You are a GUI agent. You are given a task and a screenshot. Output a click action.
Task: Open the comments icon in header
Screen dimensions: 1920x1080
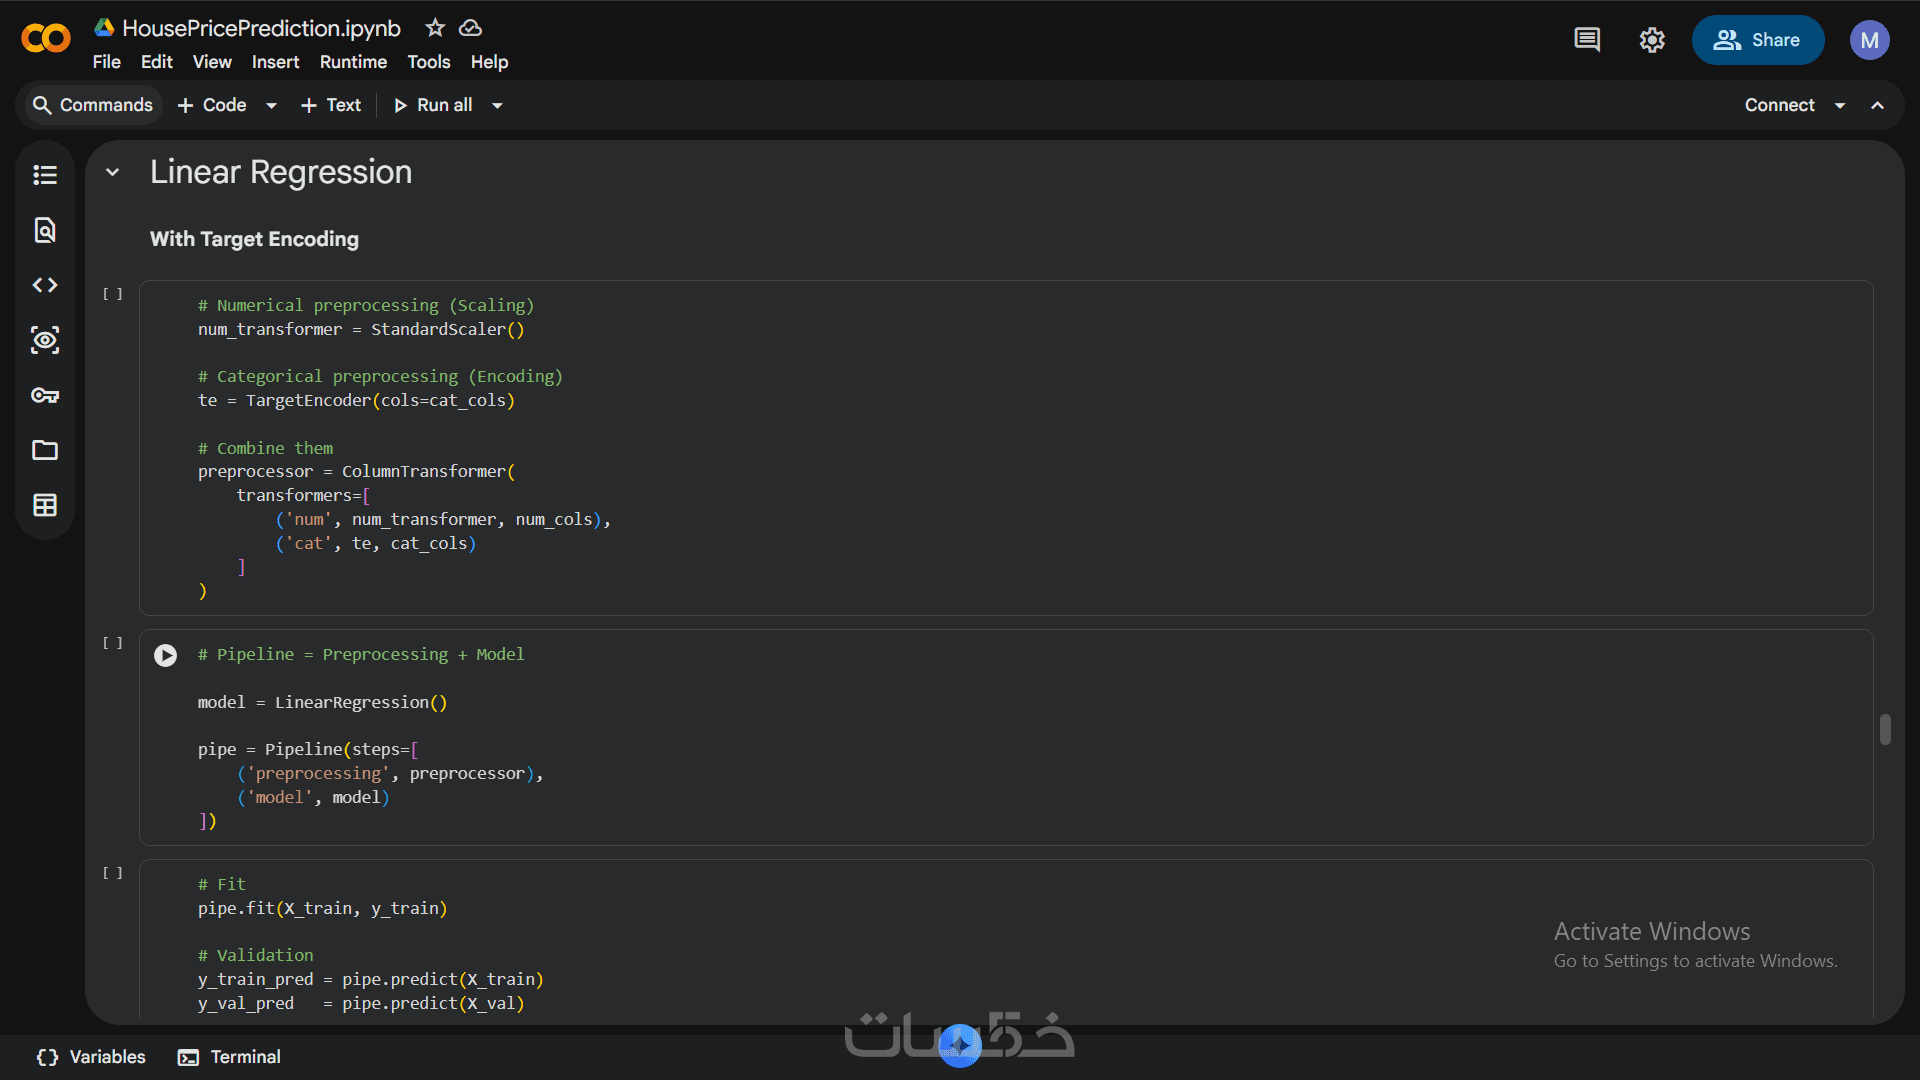tap(1587, 40)
